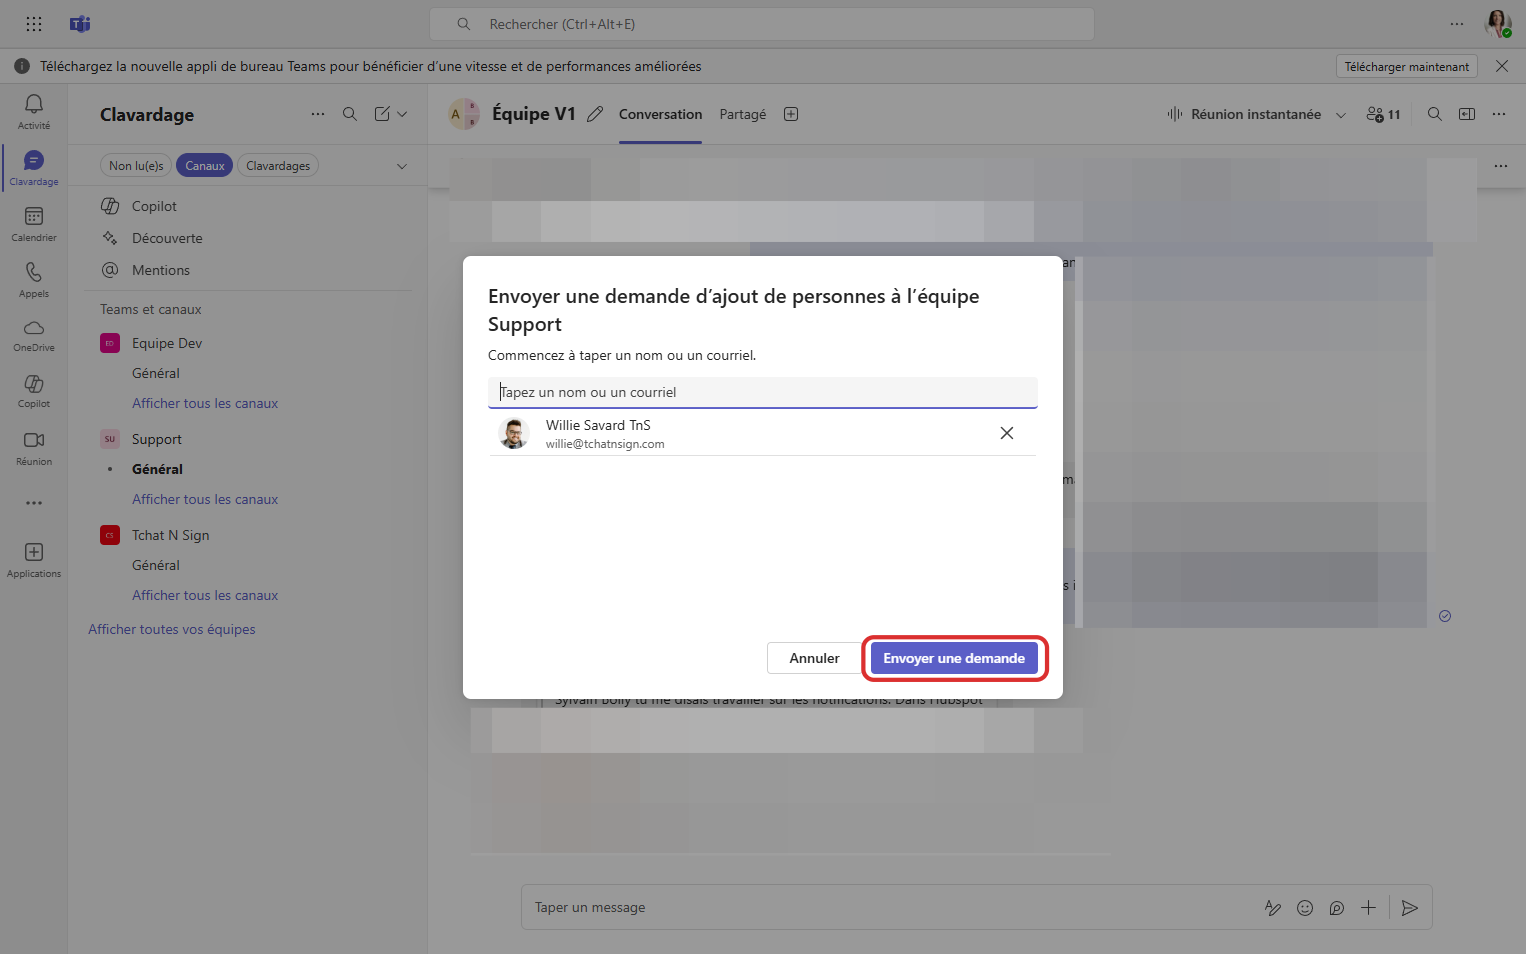The image size is (1526, 954).
Task: Open the Appels app
Action: (x=34, y=280)
